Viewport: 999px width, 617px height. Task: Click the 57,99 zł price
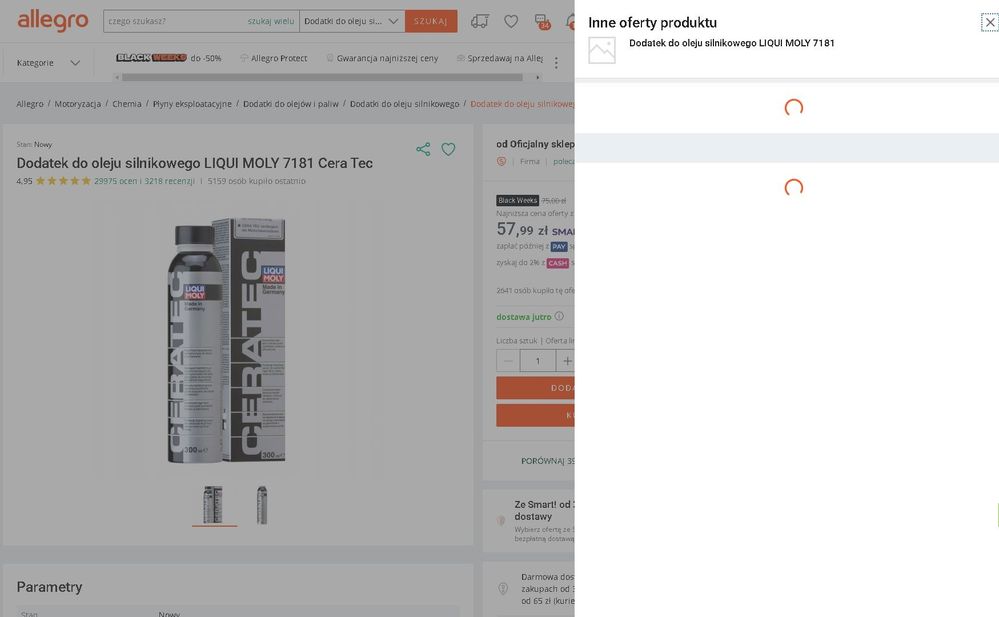522,229
